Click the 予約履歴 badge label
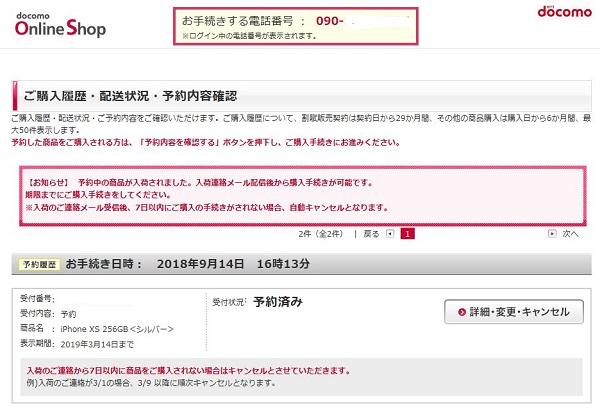Image resolution: width=600 pixels, height=410 pixels. (x=39, y=265)
